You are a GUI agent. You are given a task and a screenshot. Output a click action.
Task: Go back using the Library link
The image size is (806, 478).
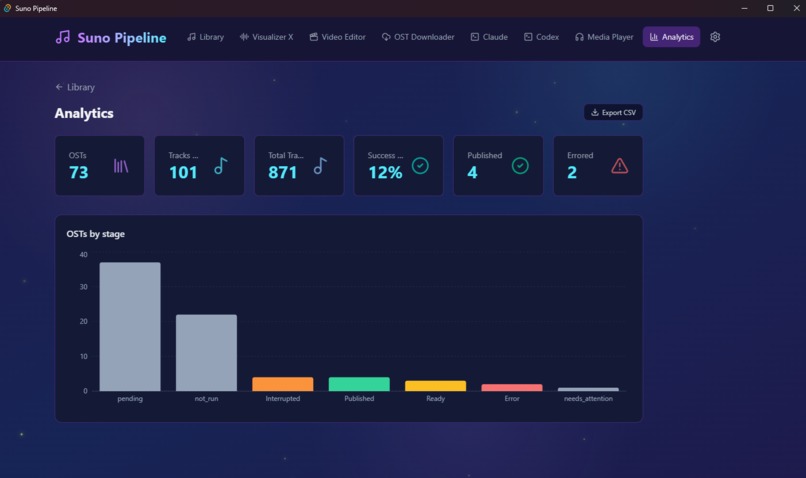[x=75, y=87]
